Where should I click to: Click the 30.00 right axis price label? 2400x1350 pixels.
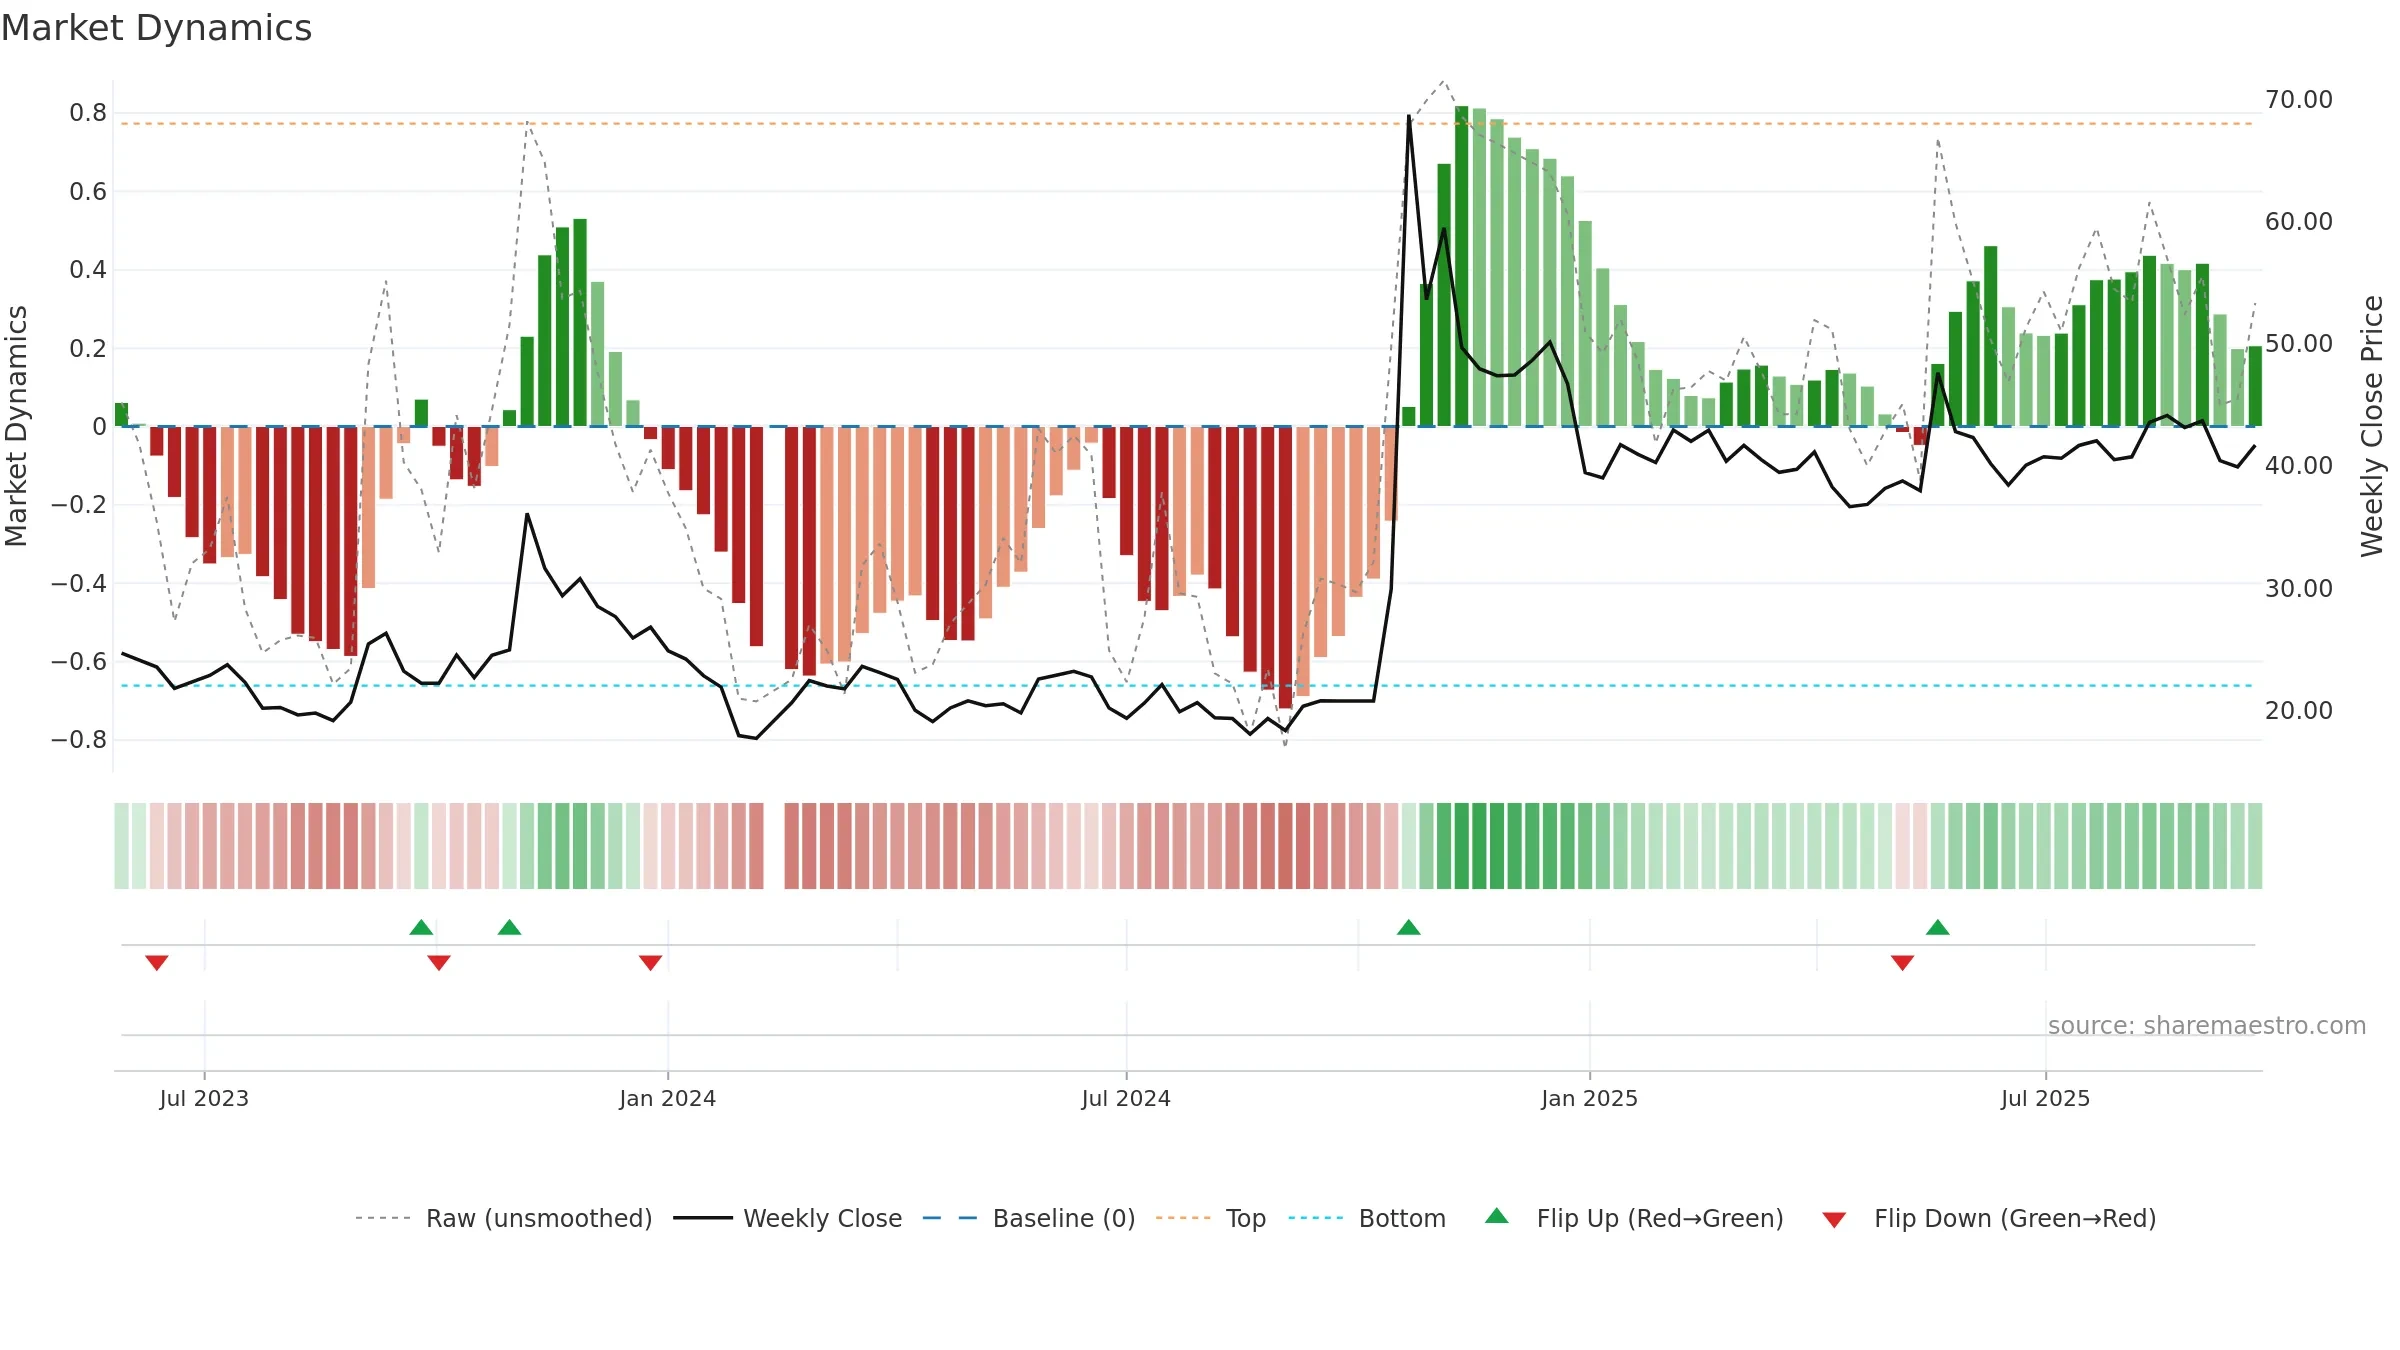[x=2299, y=589]
